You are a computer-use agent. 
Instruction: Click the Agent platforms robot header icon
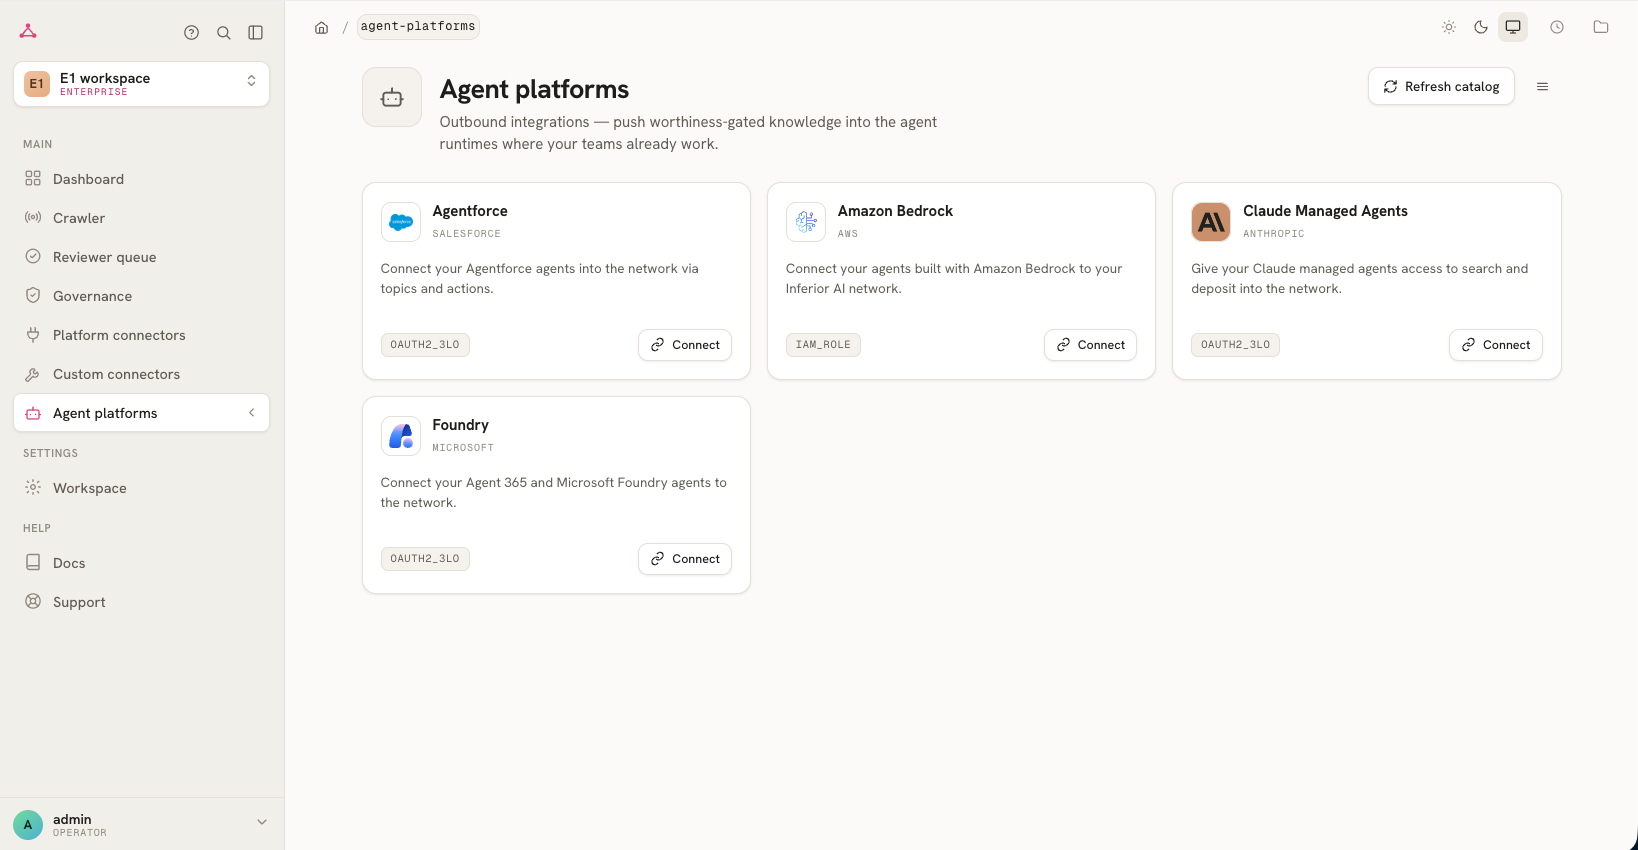pos(392,97)
